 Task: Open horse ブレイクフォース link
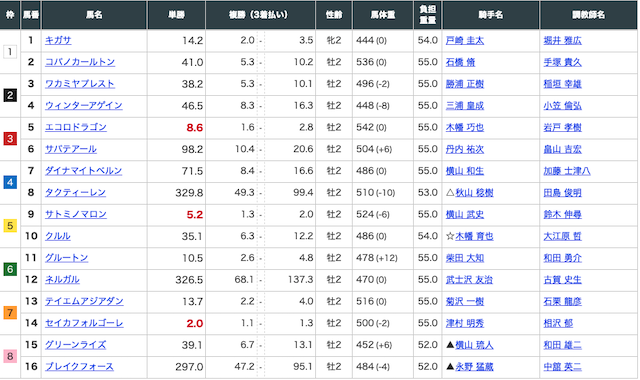coord(79,367)
